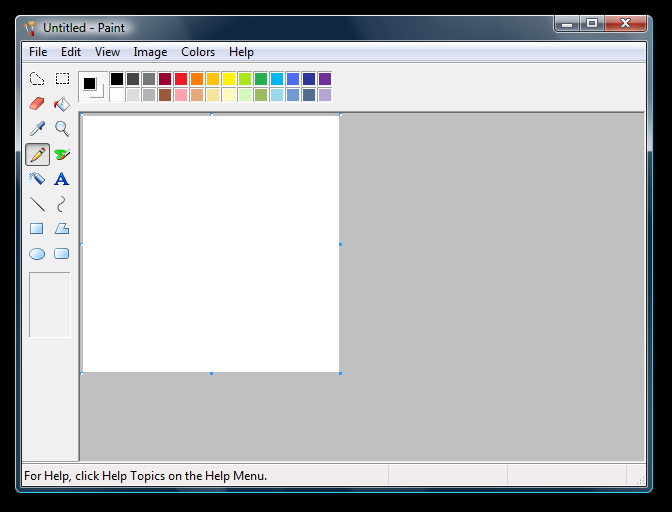The image size is (672, 512).
Task: Open the Help menu
Action: (x=241, y=52)
